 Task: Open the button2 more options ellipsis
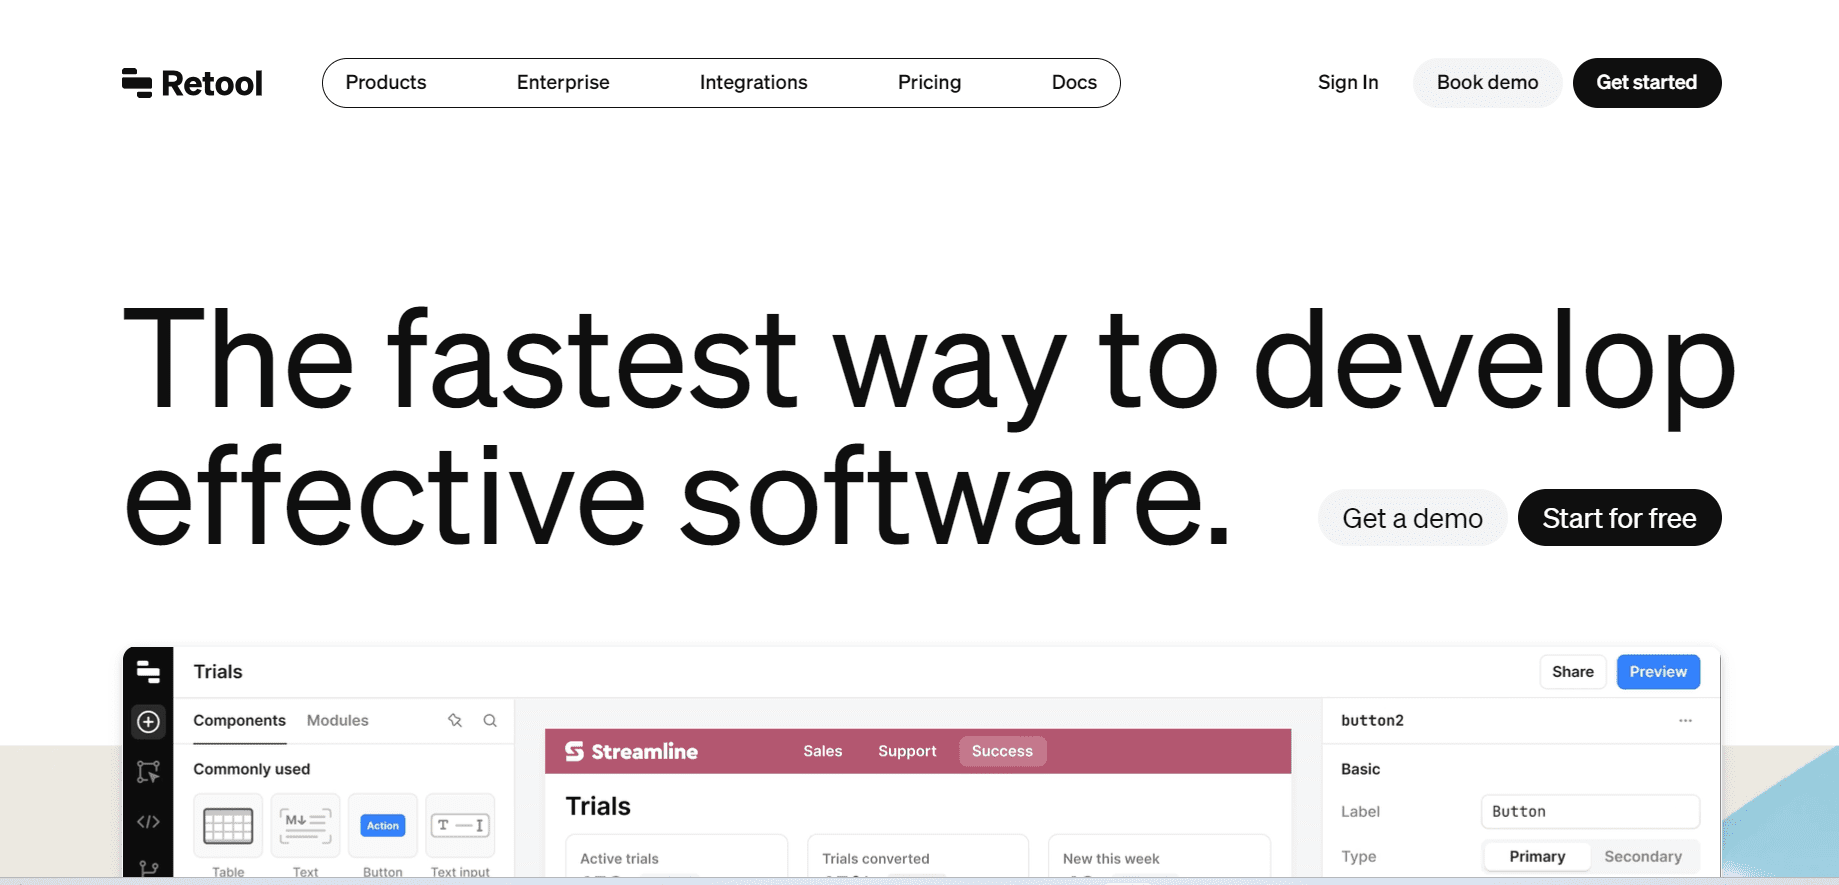coord(1685,720)
